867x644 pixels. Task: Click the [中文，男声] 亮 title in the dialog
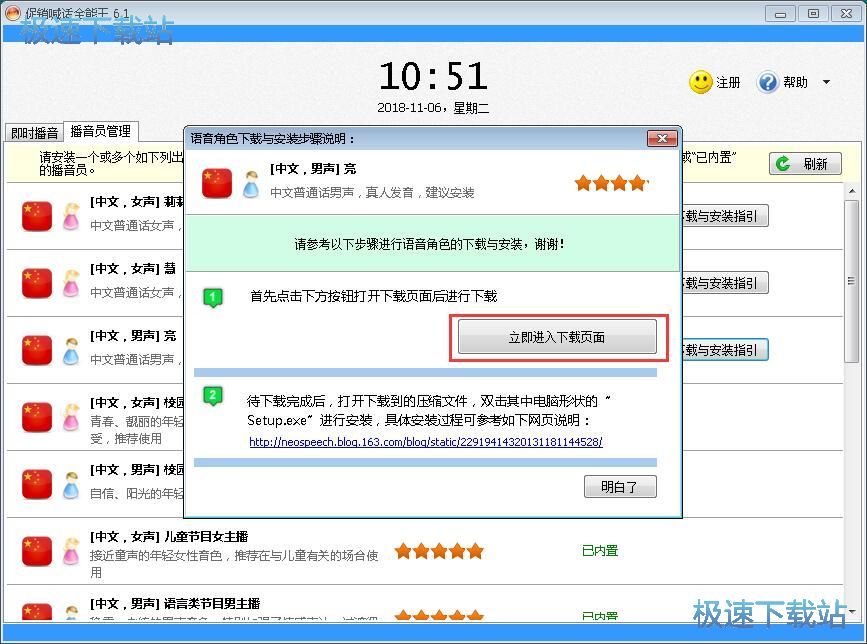click(x=314, y=169)
